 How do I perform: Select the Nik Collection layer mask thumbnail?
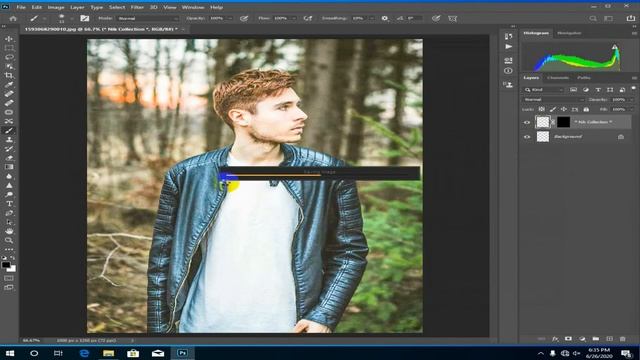(563, 122)
